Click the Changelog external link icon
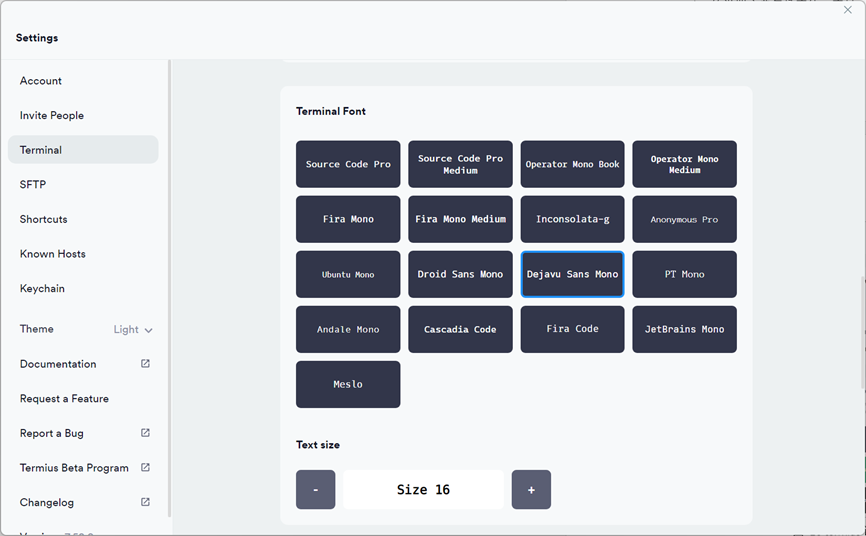This screenshot has width=866, height=536. 145,502
